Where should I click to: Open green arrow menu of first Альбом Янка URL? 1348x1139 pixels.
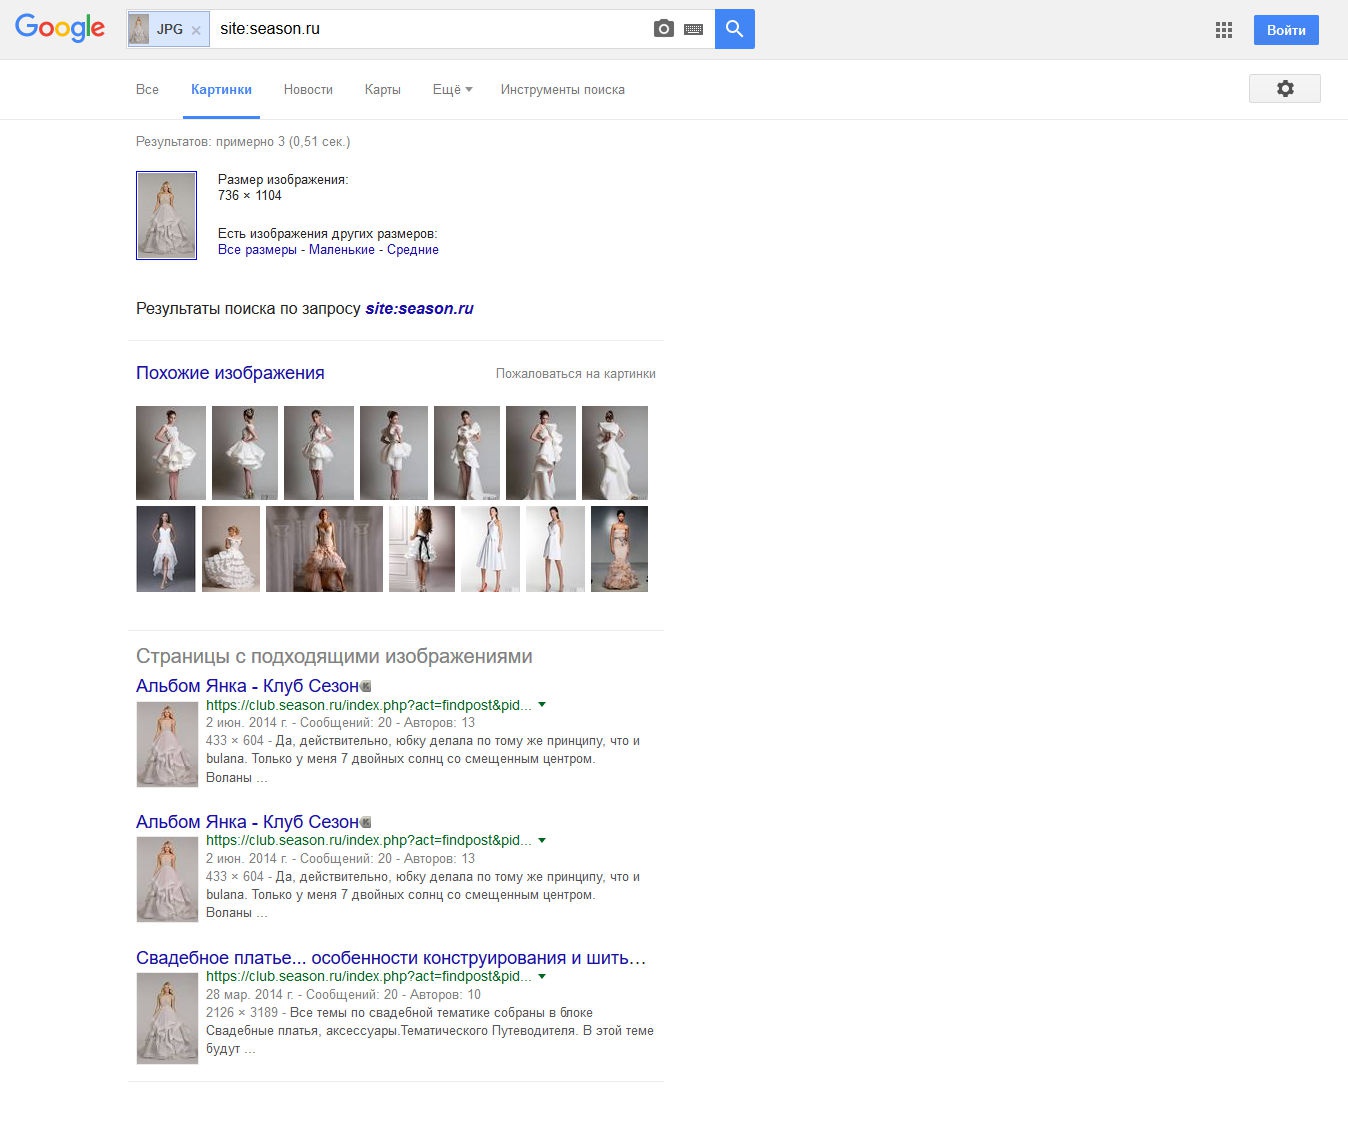coord(542,705)
